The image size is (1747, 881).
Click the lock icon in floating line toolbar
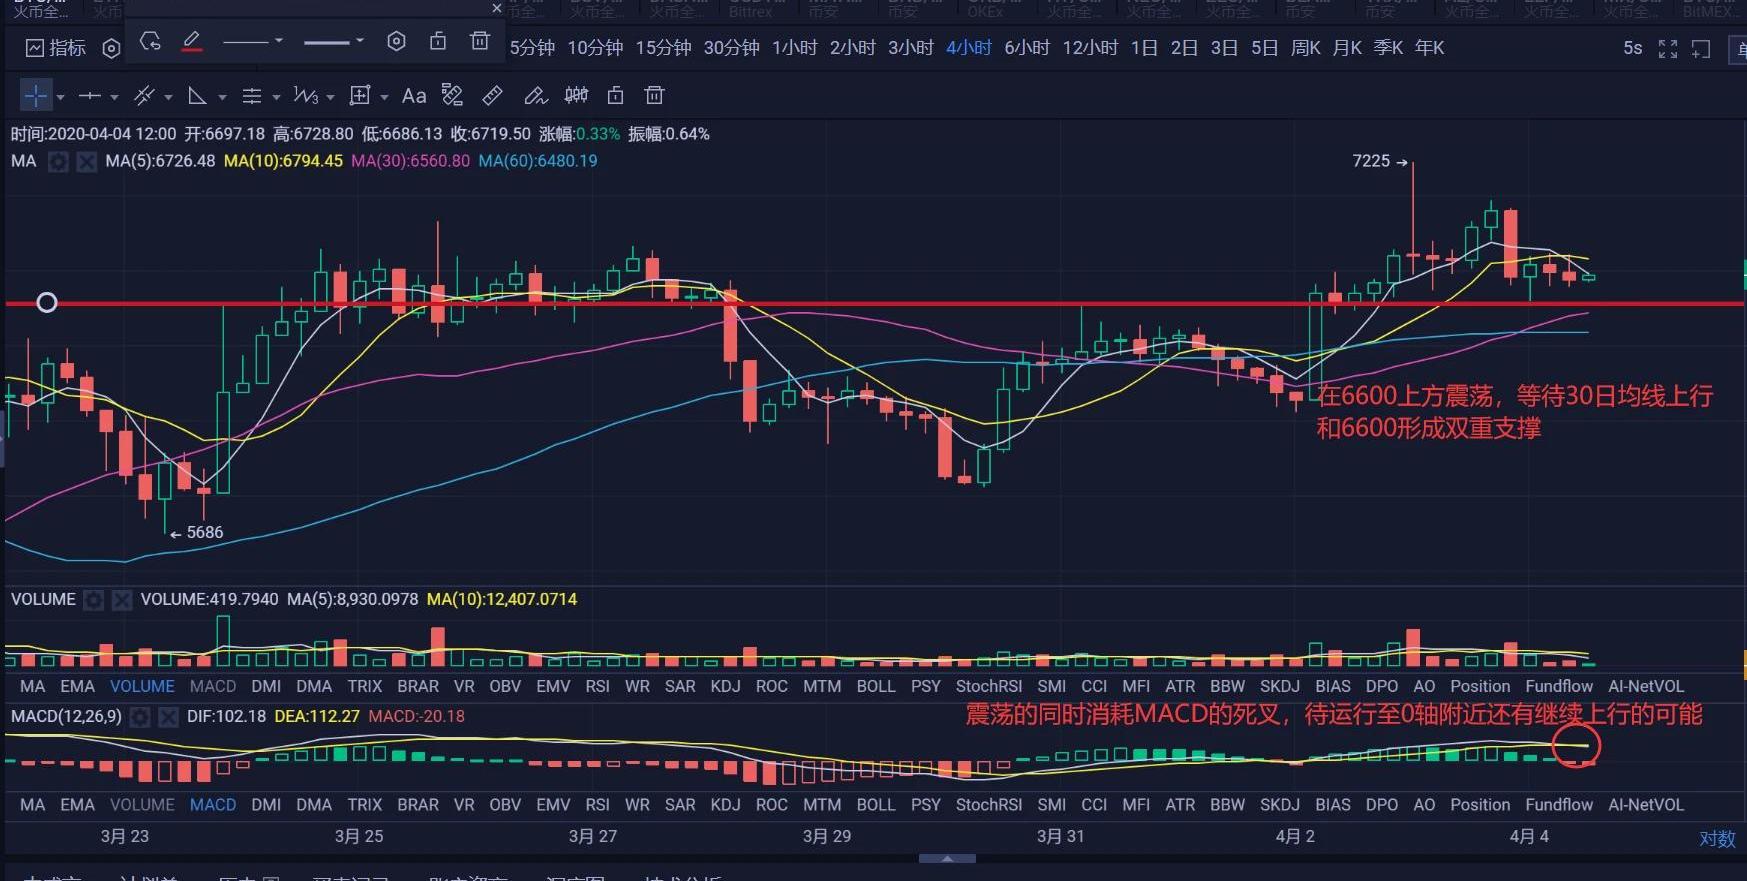tap(438, 42)
